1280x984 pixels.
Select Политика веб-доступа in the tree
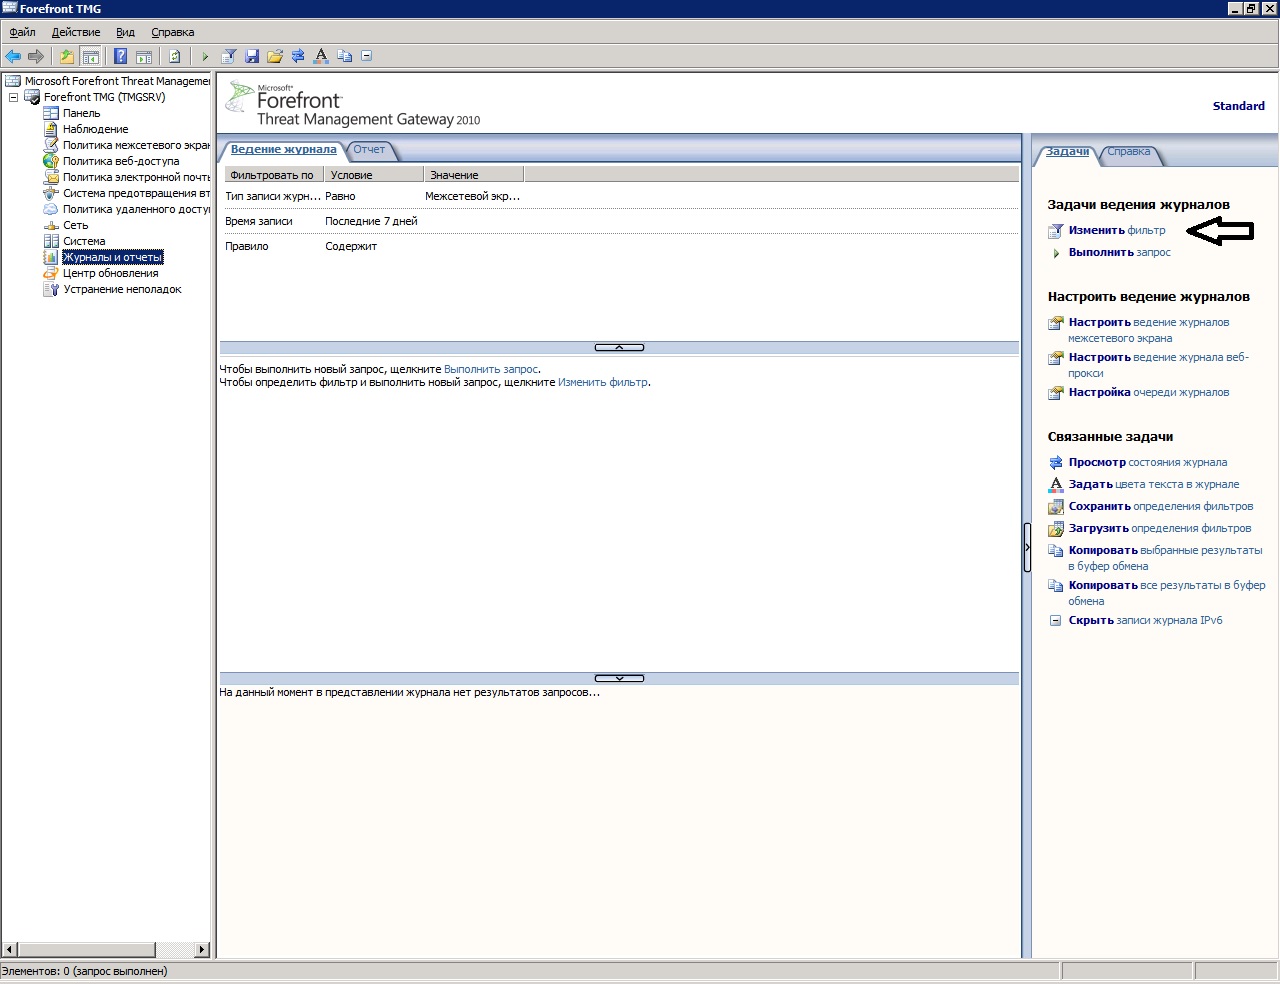[x=121, y=161]
